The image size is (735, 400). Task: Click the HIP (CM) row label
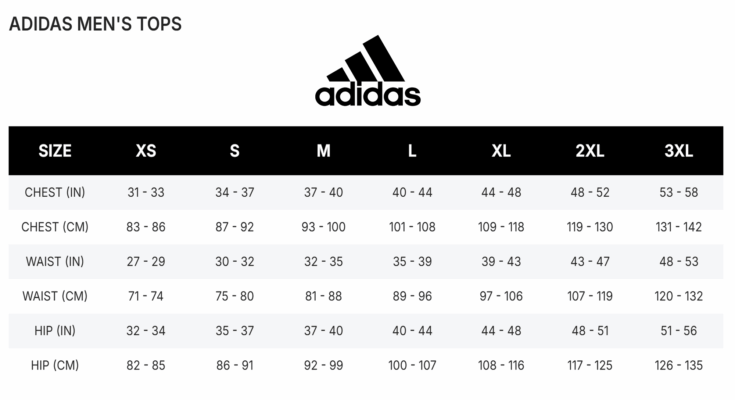55,365
